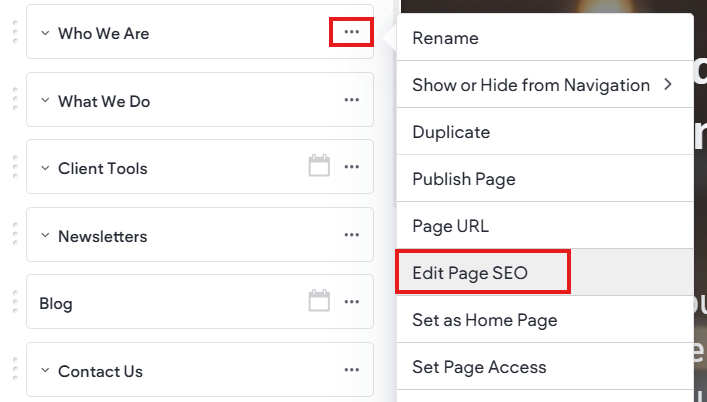Select the Blog page item

200,302
